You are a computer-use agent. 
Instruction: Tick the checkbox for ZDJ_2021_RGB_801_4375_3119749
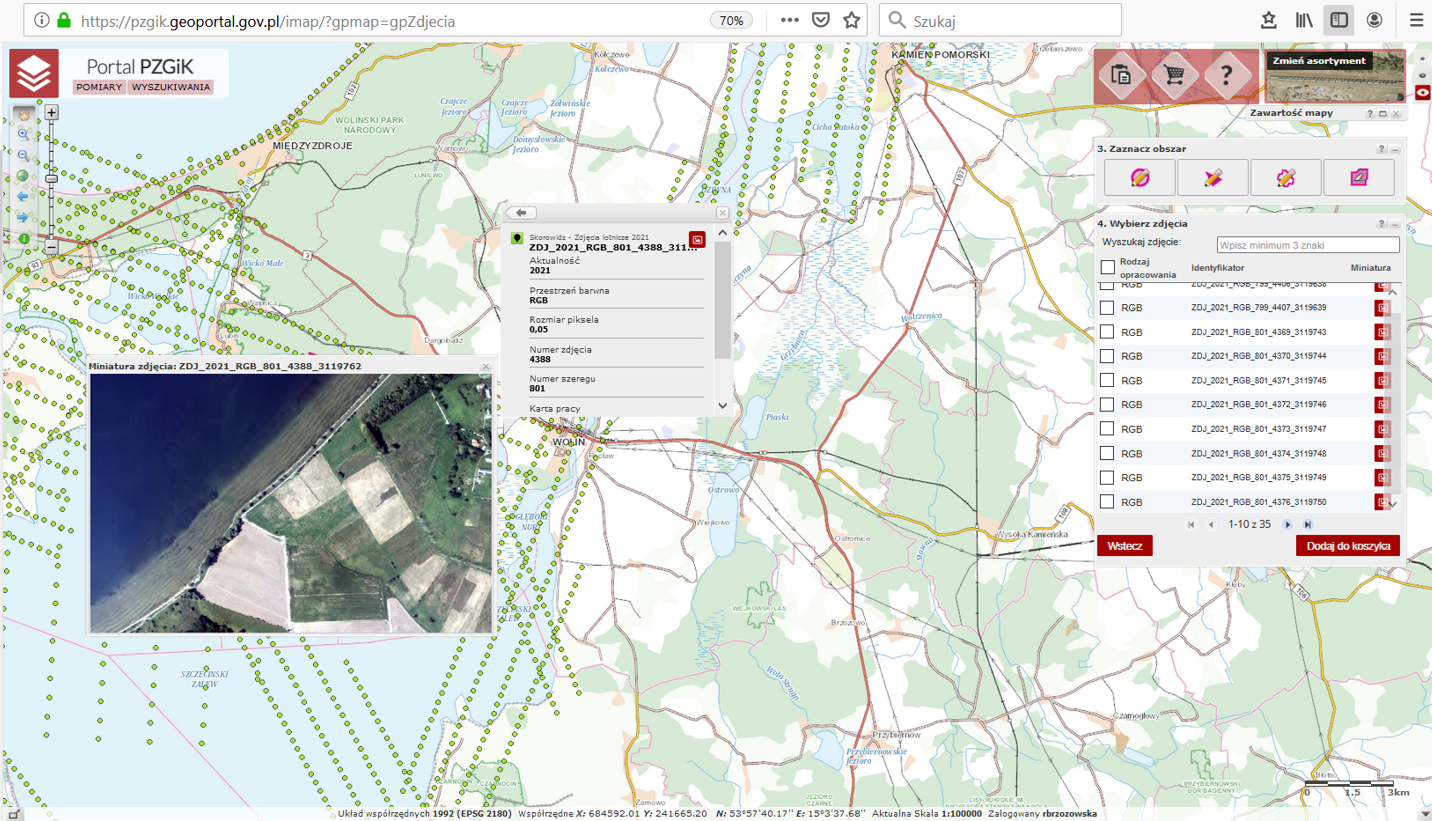(1107, 478)
